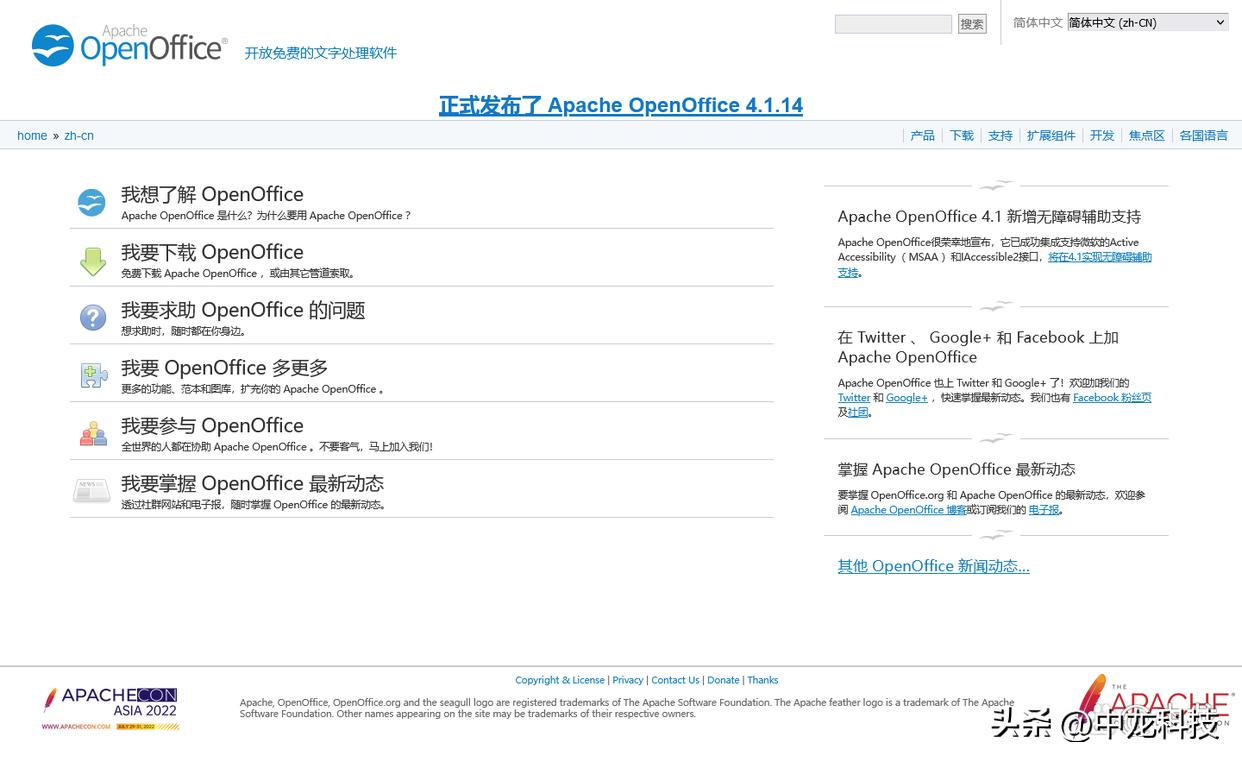Open the 扩展组件 navigation entry
This screenshot has width=1242, height=762.
coord(1051,135)
